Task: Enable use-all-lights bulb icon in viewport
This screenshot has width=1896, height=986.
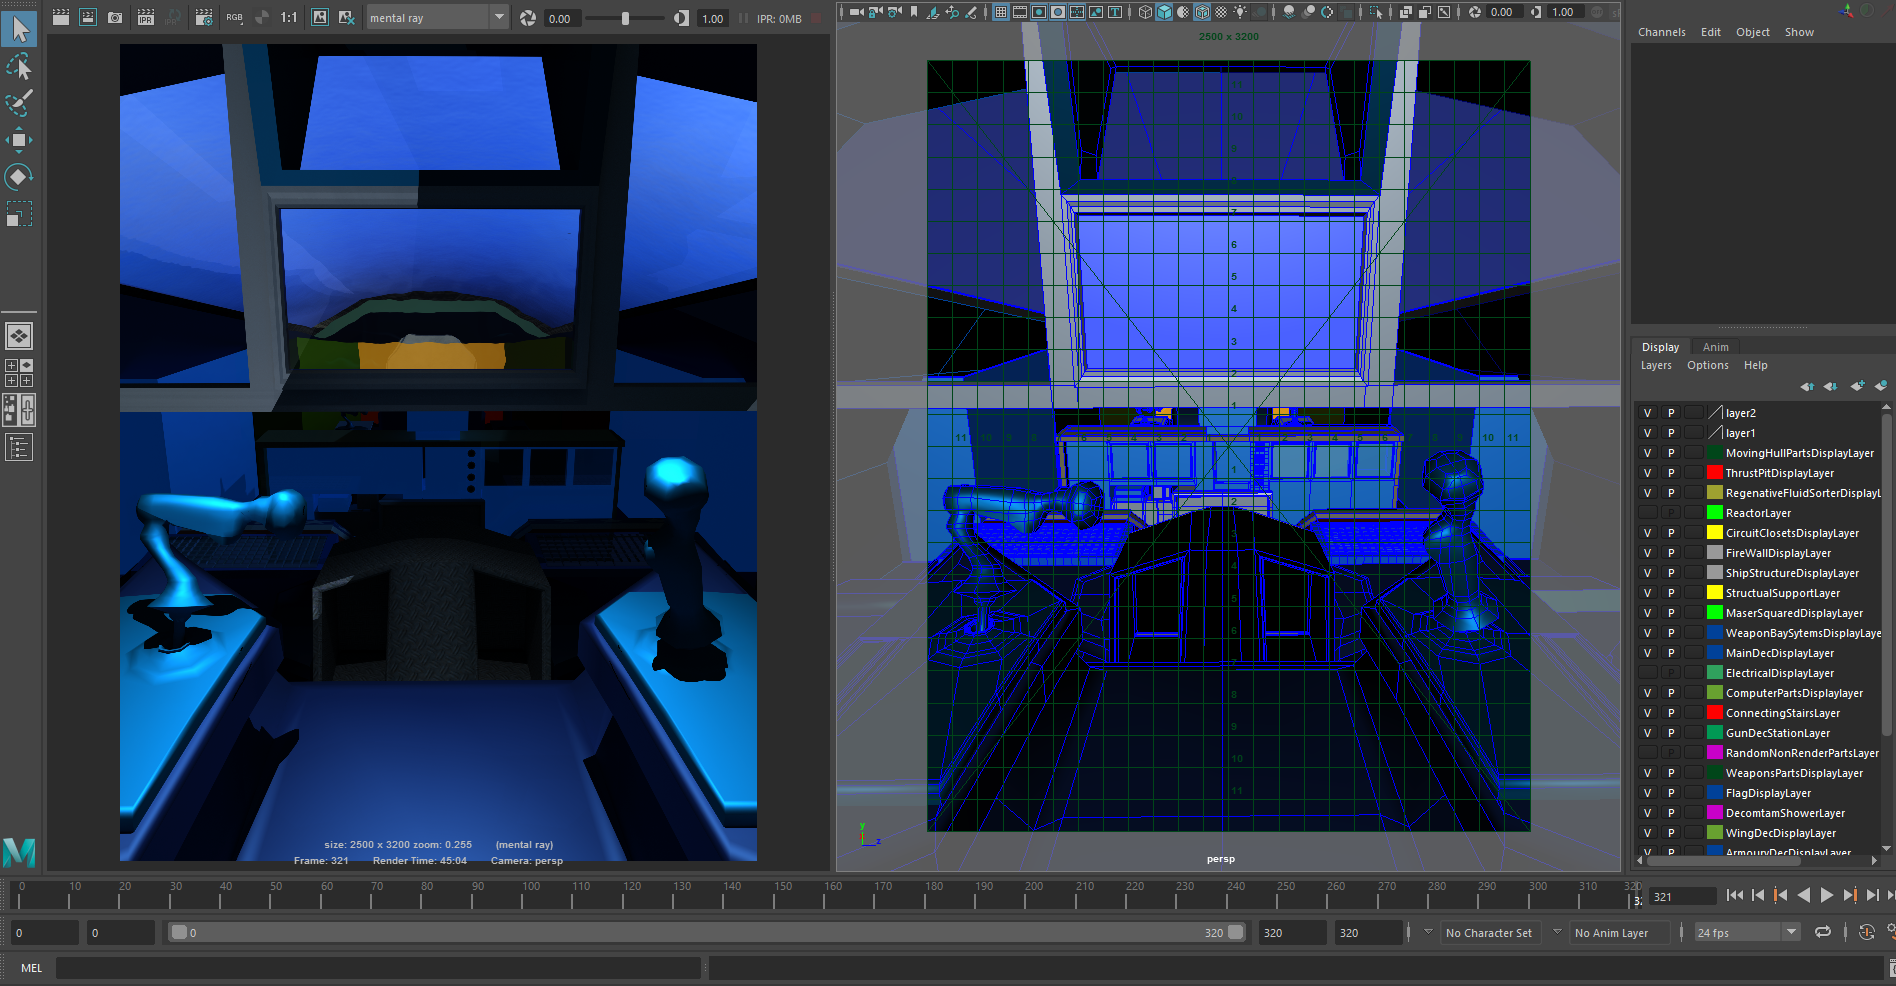Action: click(1240, 12)
